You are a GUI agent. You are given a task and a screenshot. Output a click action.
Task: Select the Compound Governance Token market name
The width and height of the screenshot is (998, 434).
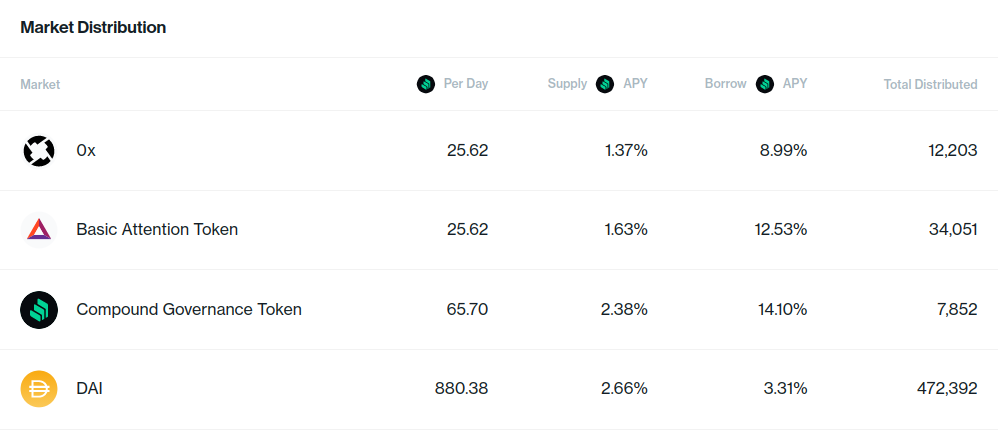tap(189, 309)
